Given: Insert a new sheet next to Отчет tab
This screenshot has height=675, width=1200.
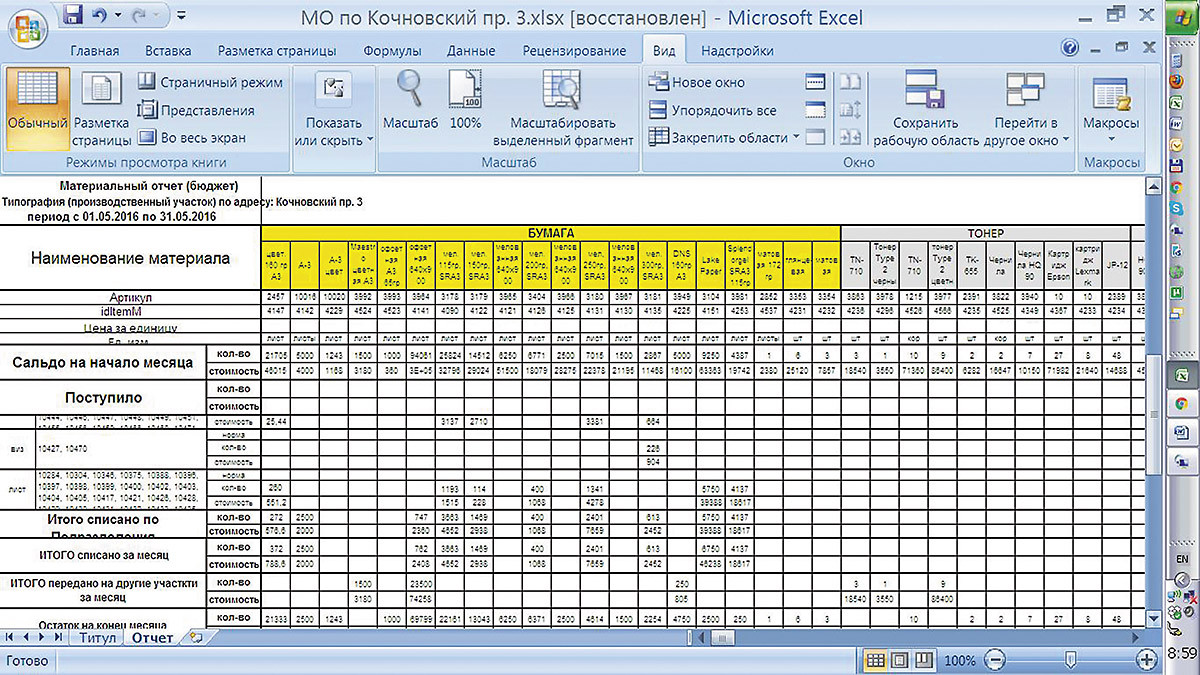Looking at the screenshot, I should pyautogui.click(x=196, y=637).
